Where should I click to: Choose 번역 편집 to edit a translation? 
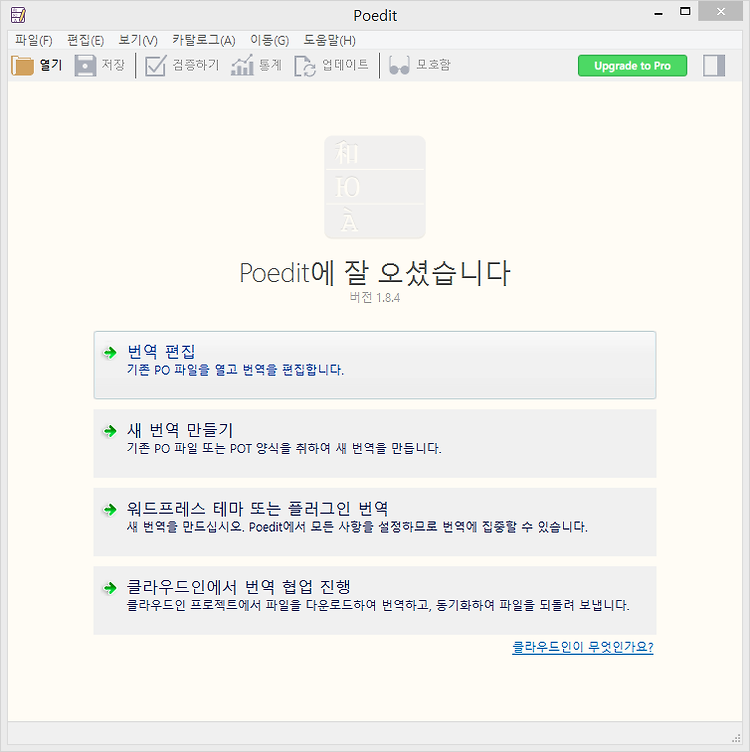click(x=375, y=365)
